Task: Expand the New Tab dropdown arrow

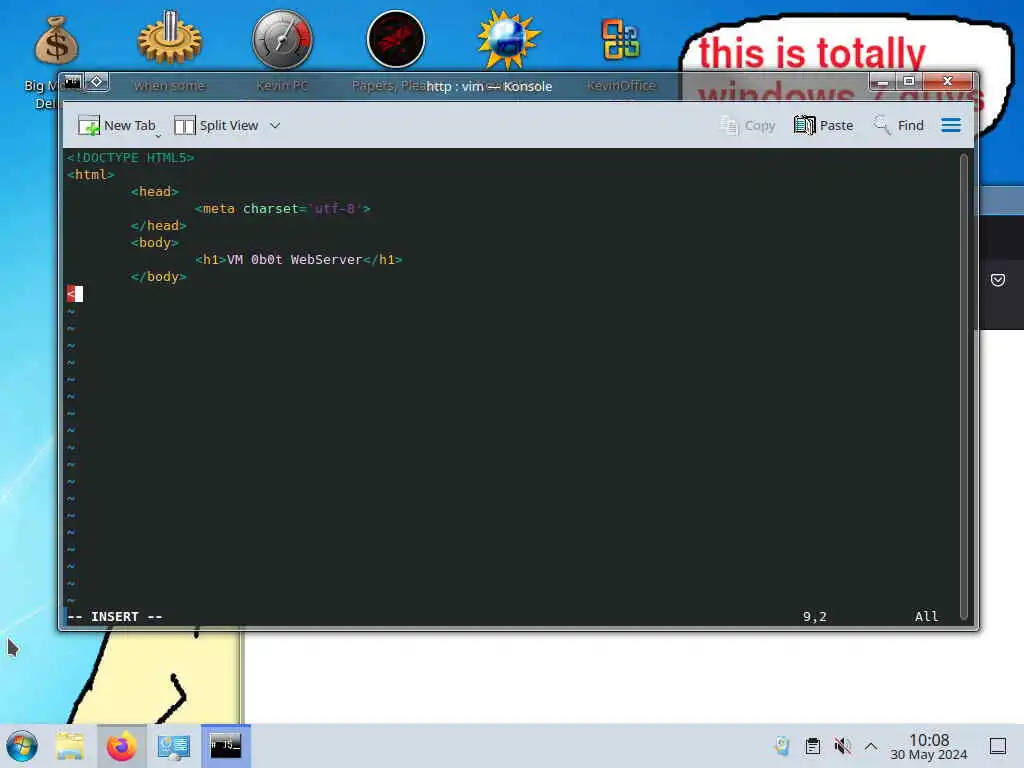Action: point(158,136)
